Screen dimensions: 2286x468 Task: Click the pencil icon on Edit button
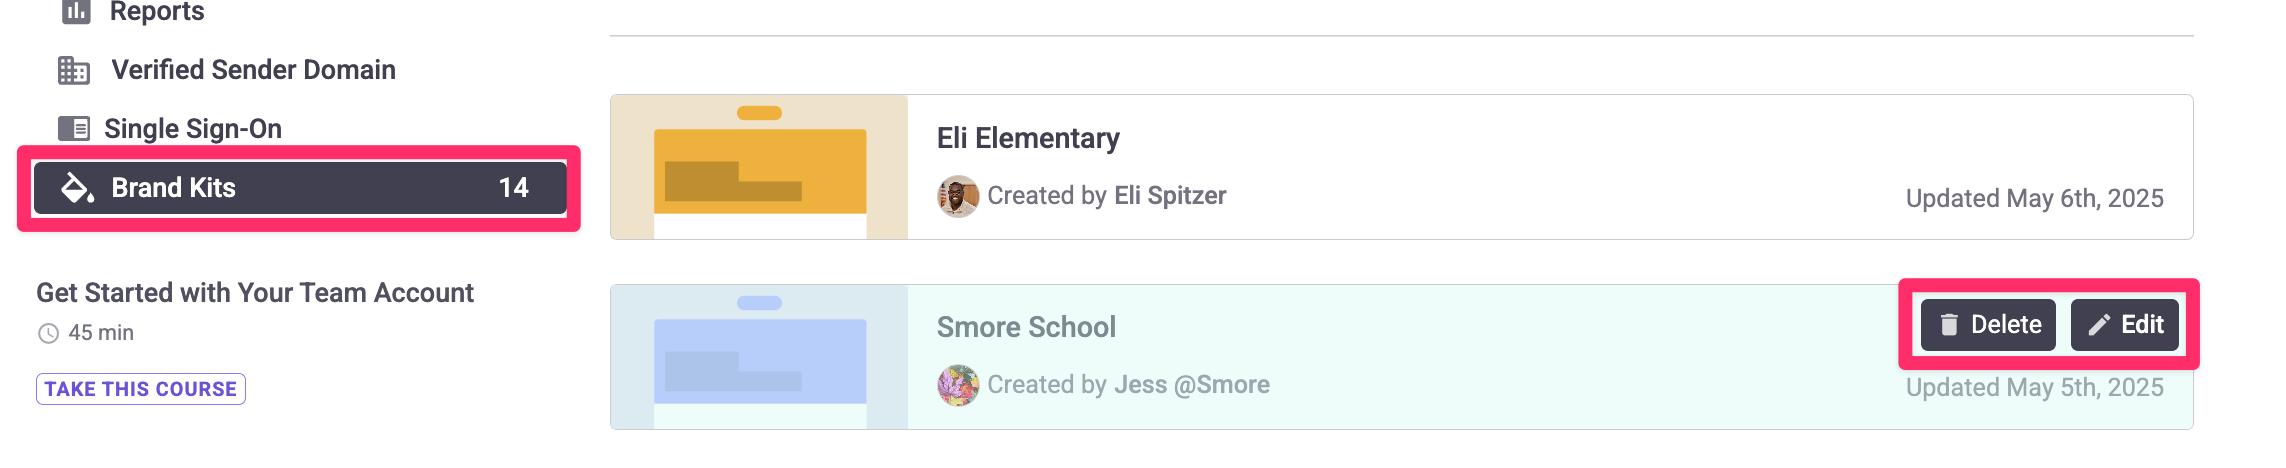point(2099,325)
